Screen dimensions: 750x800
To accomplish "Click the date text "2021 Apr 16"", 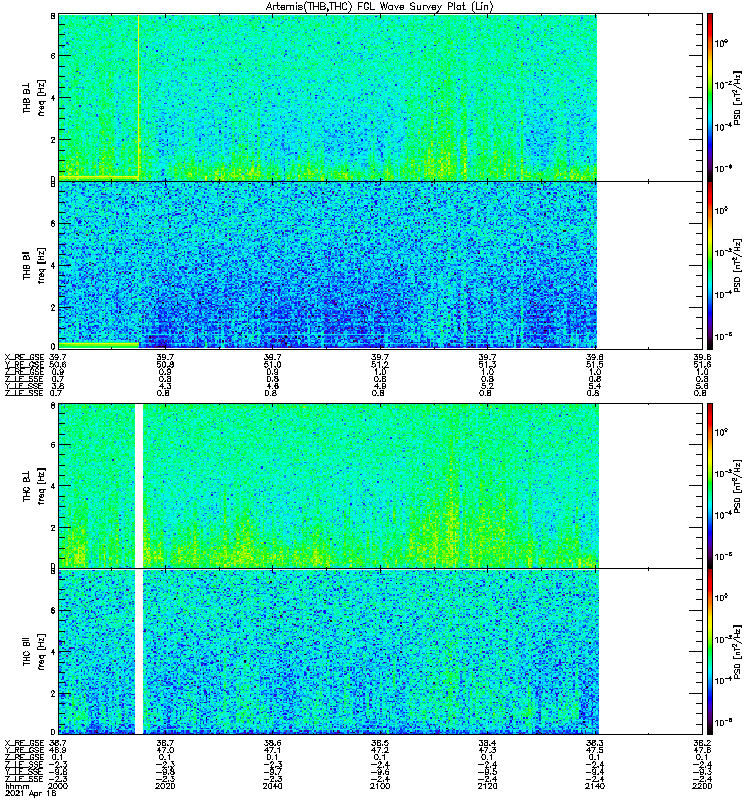I will click(x=31, y=793).
